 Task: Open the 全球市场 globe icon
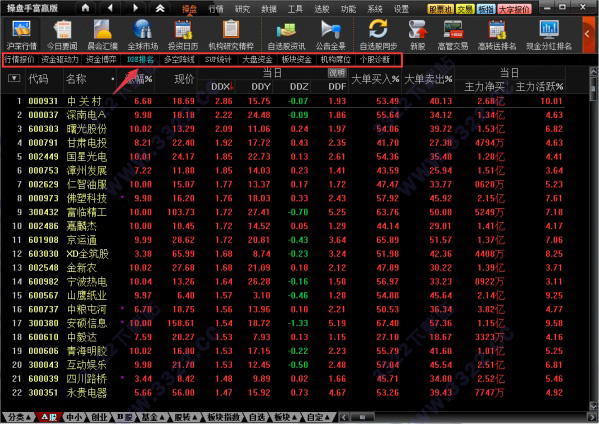click(143, 35)
